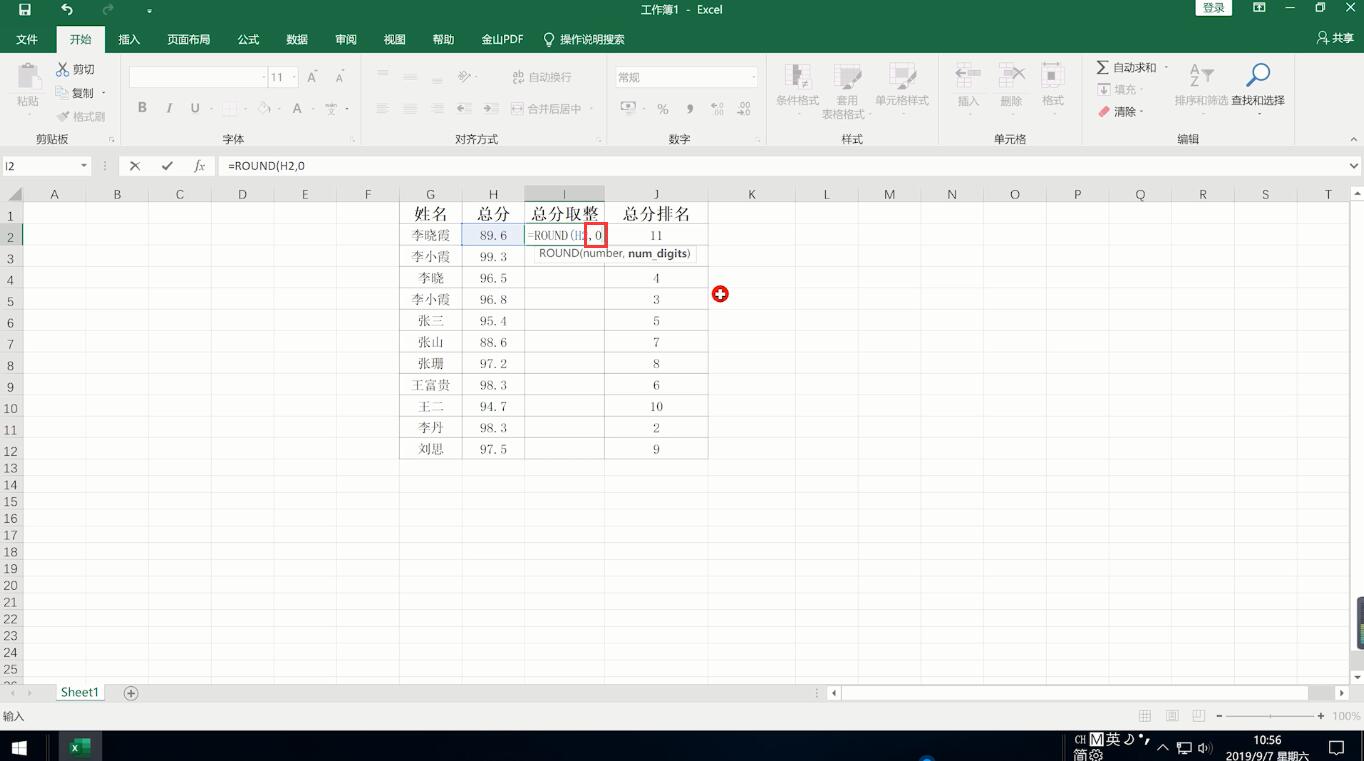Image resolution: width=1364 pixels, height=761 pixels.
Task: Click the Paste clipboard icon
Action: pos(28,77)
